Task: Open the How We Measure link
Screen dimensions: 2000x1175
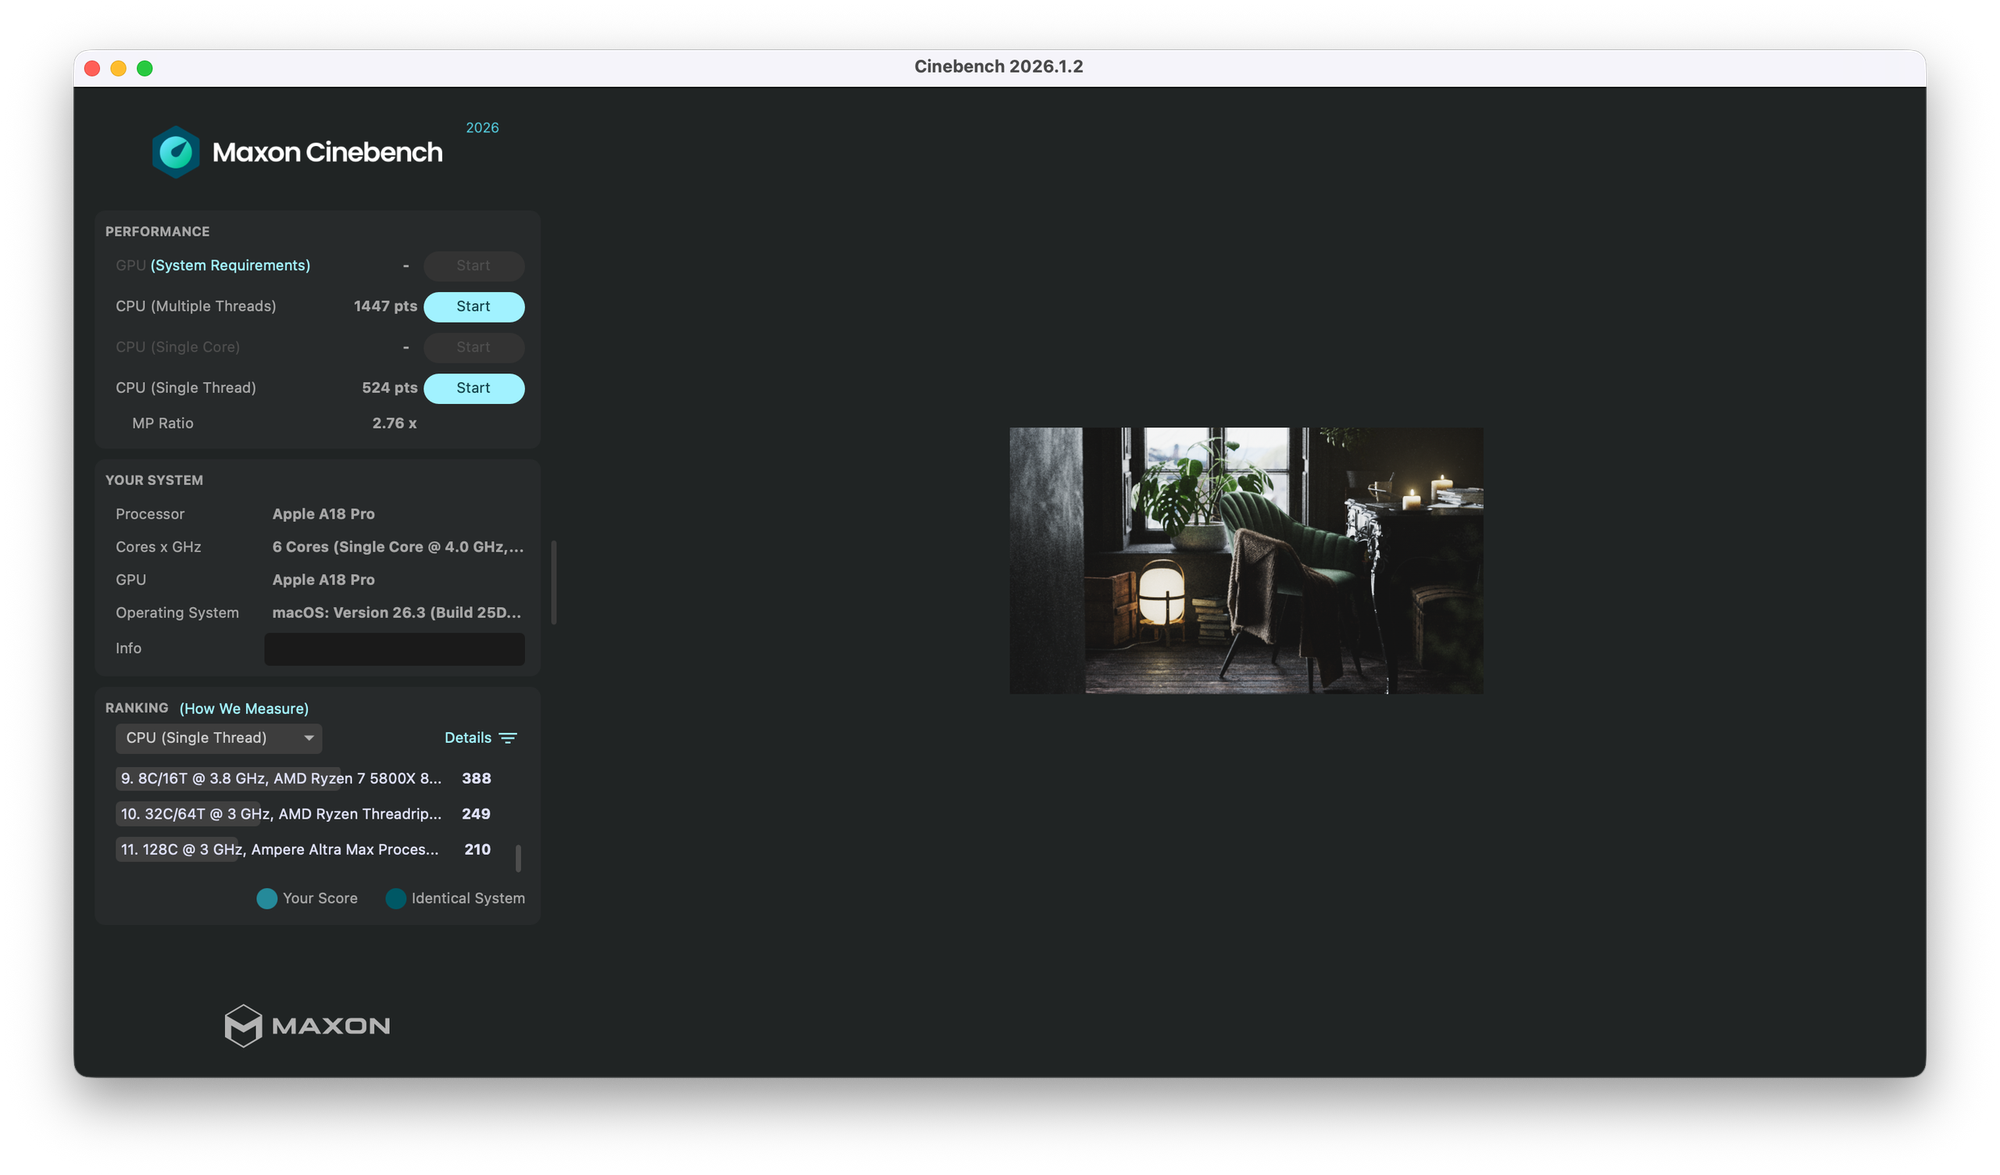Action: click(x=244, y=708)
